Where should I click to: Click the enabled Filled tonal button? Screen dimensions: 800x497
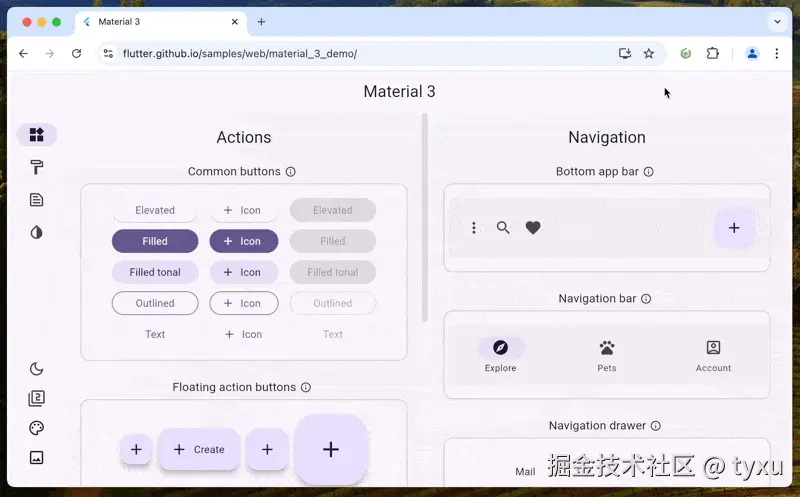click(155, 272)
